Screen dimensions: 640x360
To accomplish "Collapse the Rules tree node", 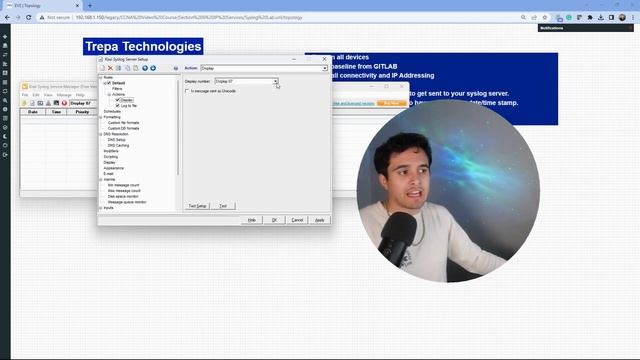I will point(101,77).
